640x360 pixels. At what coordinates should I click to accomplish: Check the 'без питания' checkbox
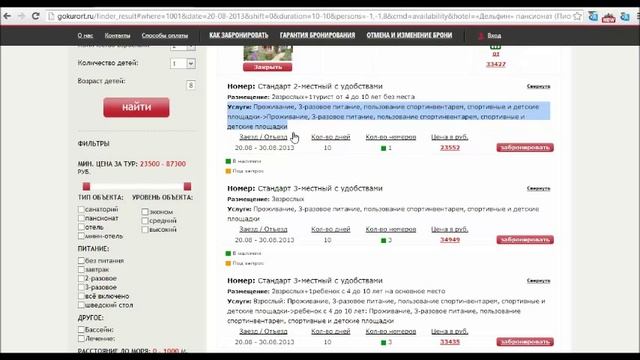(x=81, y=260)
